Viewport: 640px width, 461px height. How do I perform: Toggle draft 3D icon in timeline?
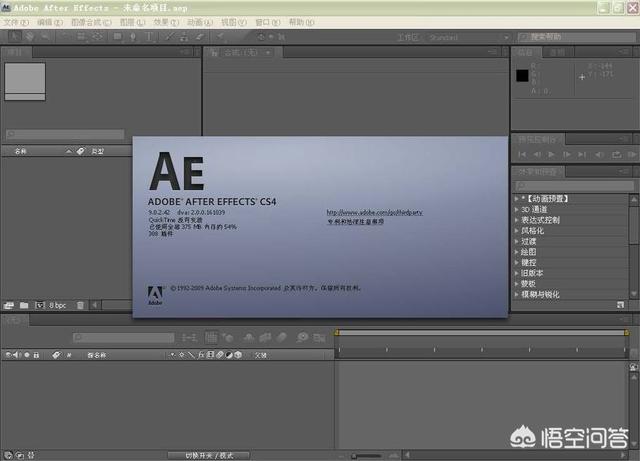point(228,337)
